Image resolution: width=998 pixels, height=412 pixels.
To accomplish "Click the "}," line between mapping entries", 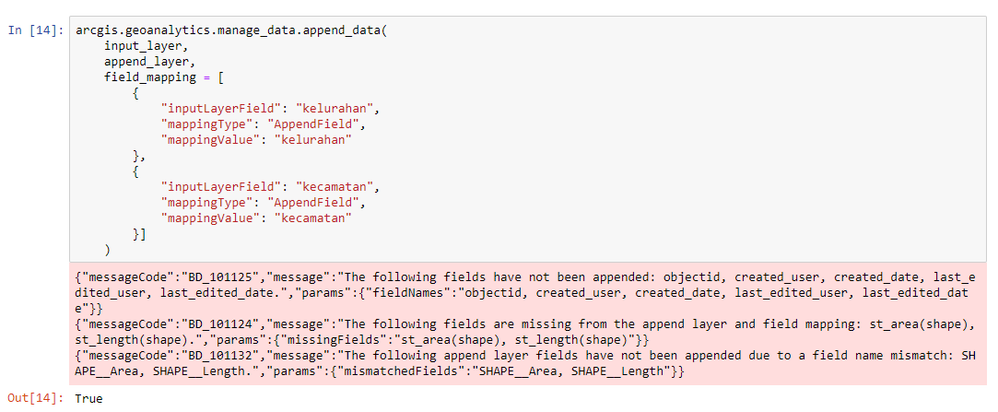I will click(139, 157).
